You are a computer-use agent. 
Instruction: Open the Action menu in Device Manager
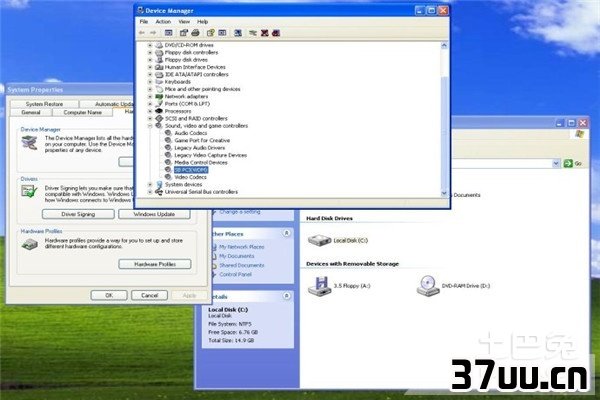[x=163, y=22]
